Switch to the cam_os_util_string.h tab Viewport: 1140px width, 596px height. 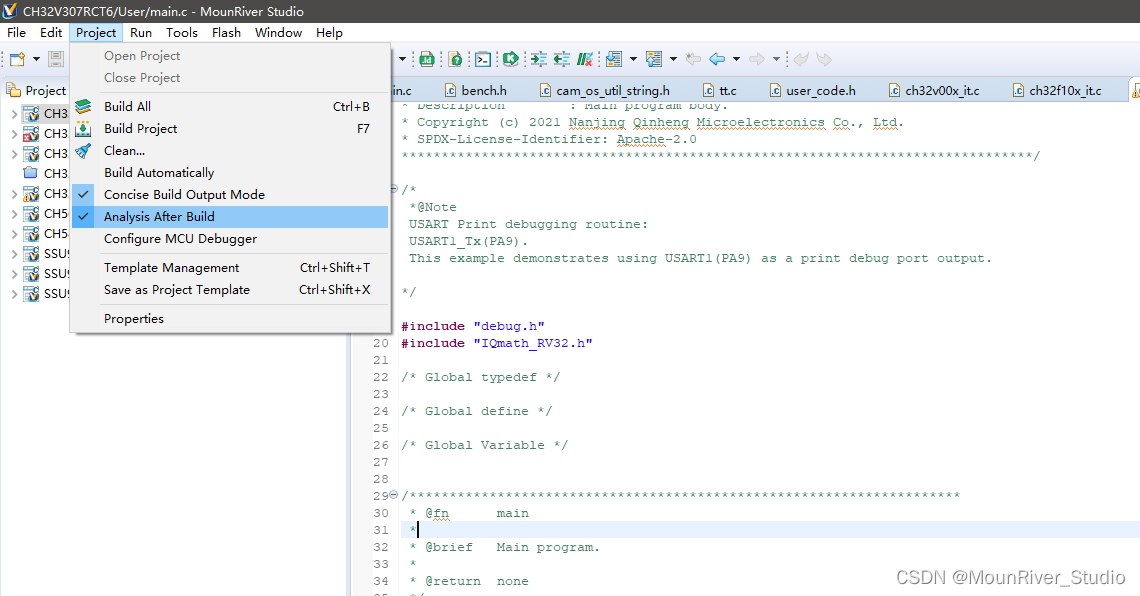[x=605, y=90]
